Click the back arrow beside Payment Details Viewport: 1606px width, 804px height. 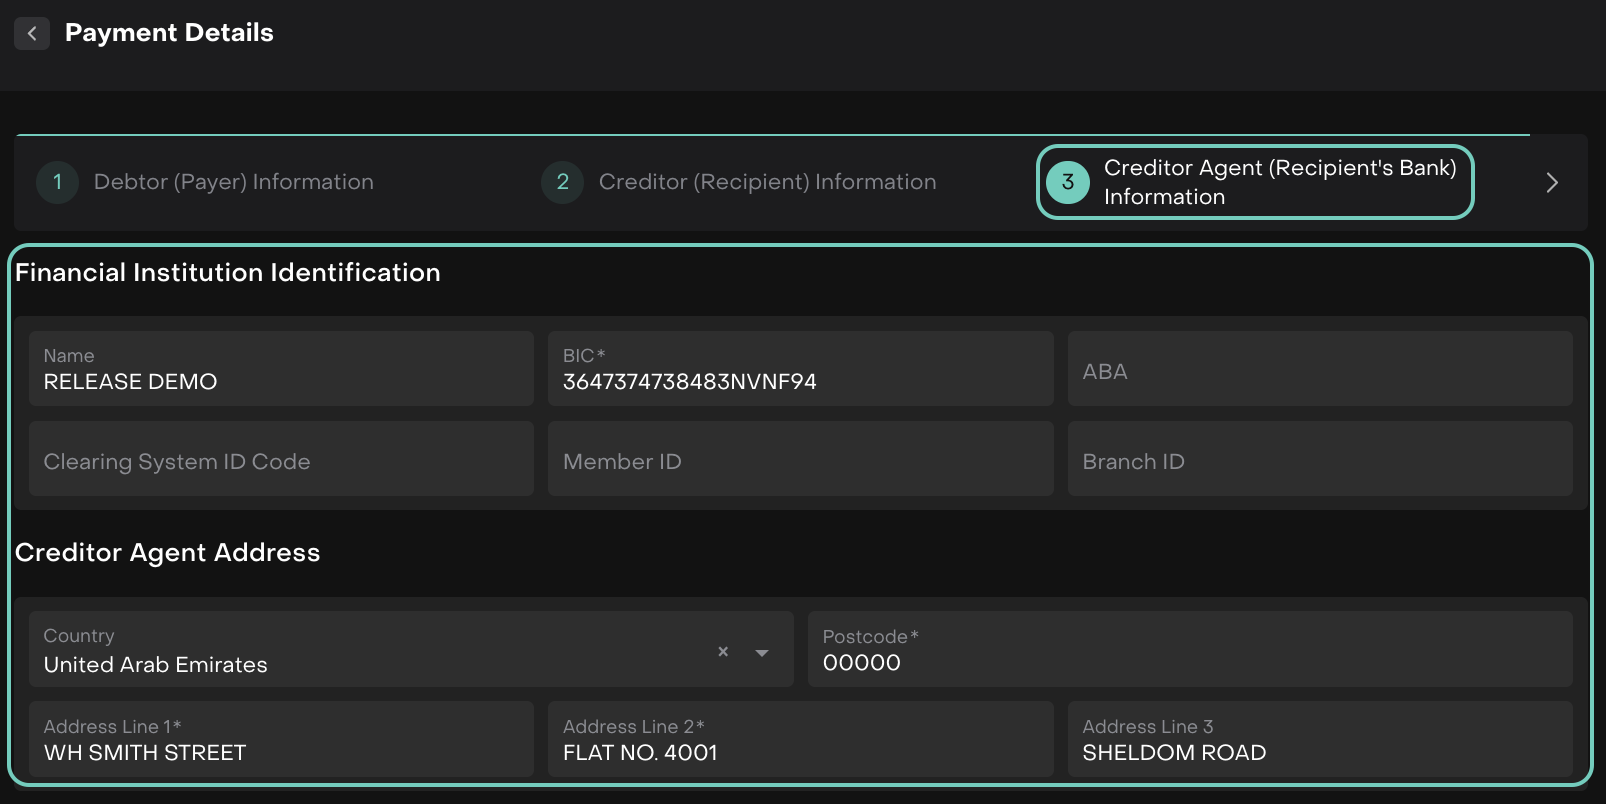[x=32, y=33]
